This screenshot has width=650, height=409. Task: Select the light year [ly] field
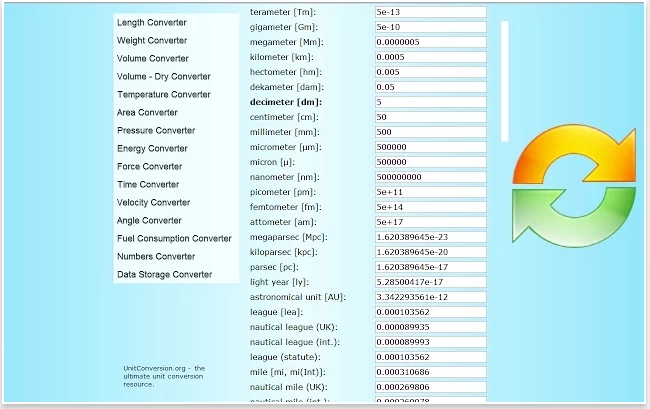tap(429, 282)
